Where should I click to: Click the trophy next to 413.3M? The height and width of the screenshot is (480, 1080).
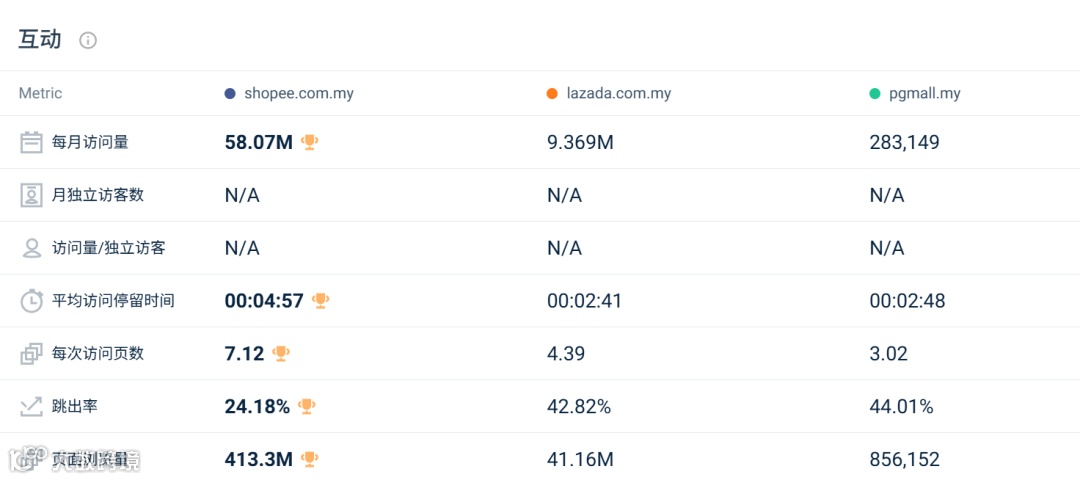[x=310, y=459]
